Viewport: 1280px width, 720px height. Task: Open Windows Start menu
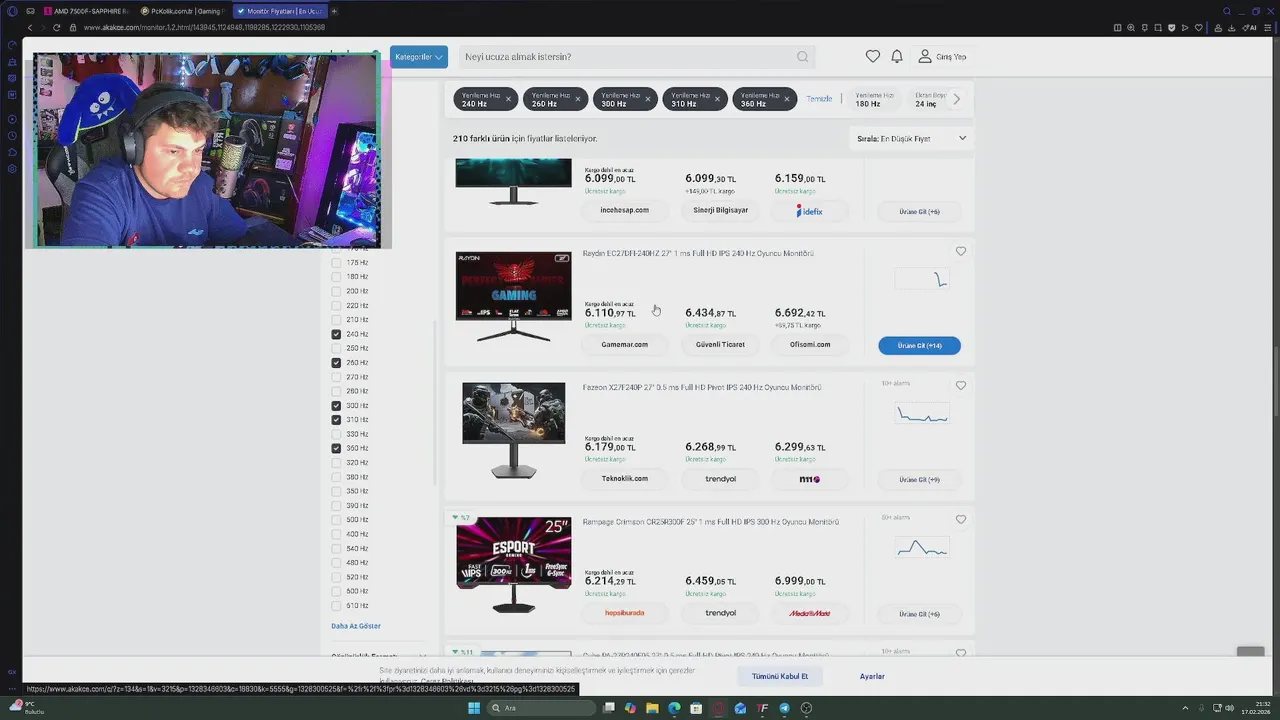[474, 708]
